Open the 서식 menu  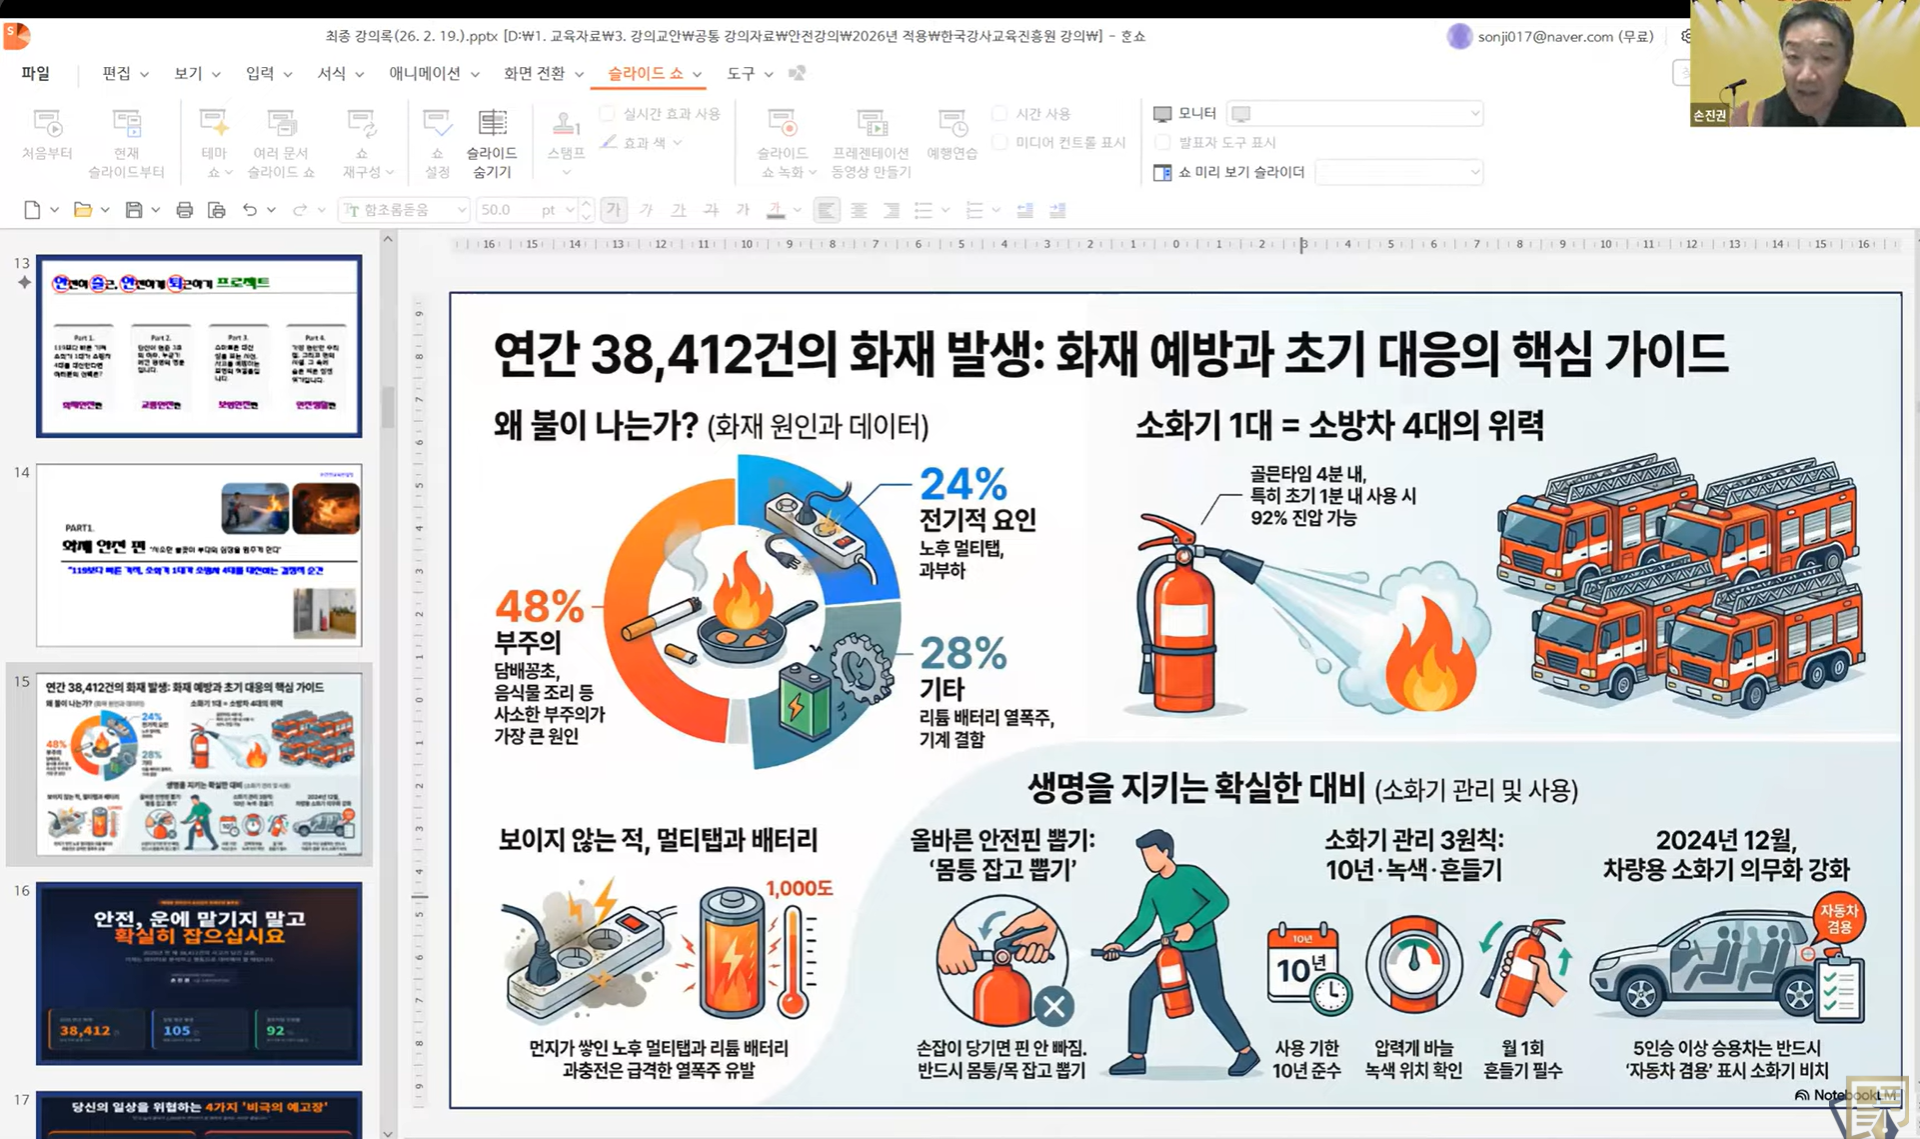pyautogui.click(x=340, y=73)
